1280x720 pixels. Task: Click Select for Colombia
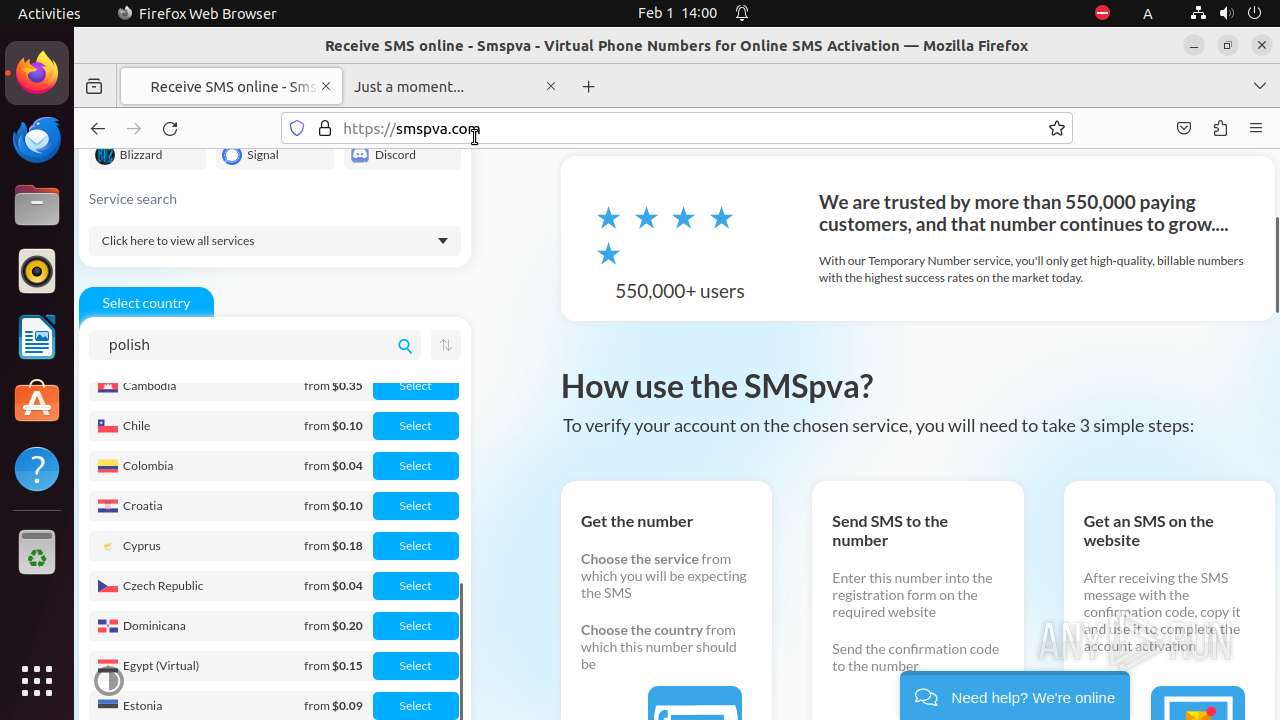tap(416, 466)
